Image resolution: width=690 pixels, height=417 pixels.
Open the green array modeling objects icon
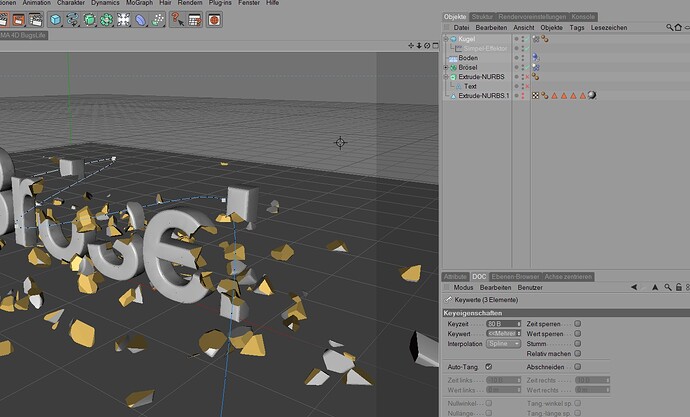pyautogui.click(x=106, y=20)
